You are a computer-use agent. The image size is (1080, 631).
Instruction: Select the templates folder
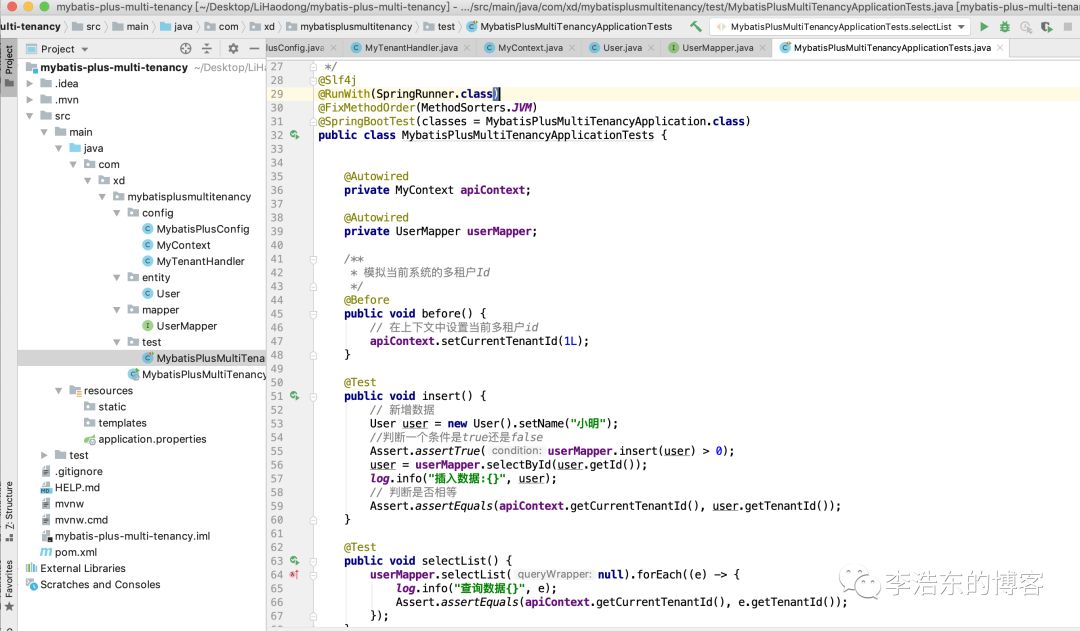115,423
